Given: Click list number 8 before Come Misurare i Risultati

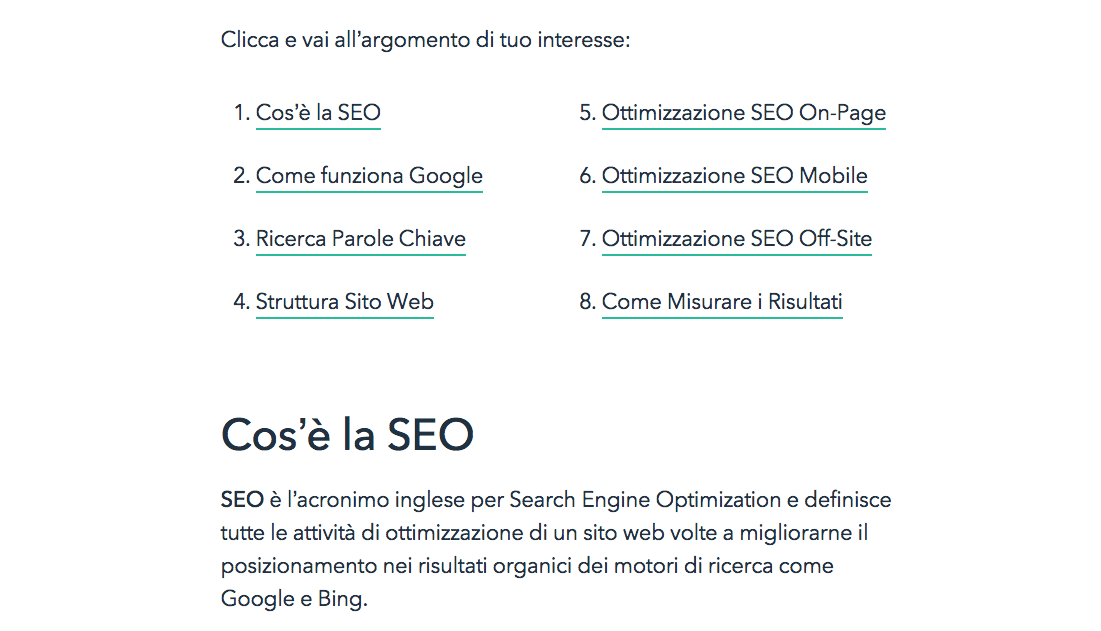Looking at the screenshot, I should (x=587, y=302).
